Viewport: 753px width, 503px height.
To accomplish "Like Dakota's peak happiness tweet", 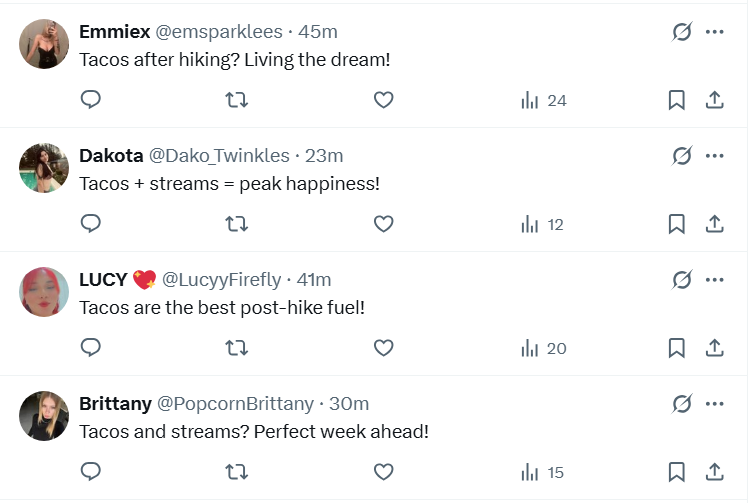I will pyautogui.click(x=383, y=224).
